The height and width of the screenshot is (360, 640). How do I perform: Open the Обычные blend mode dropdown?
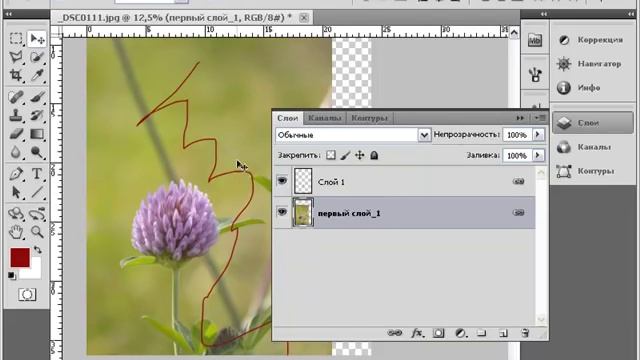424,135
